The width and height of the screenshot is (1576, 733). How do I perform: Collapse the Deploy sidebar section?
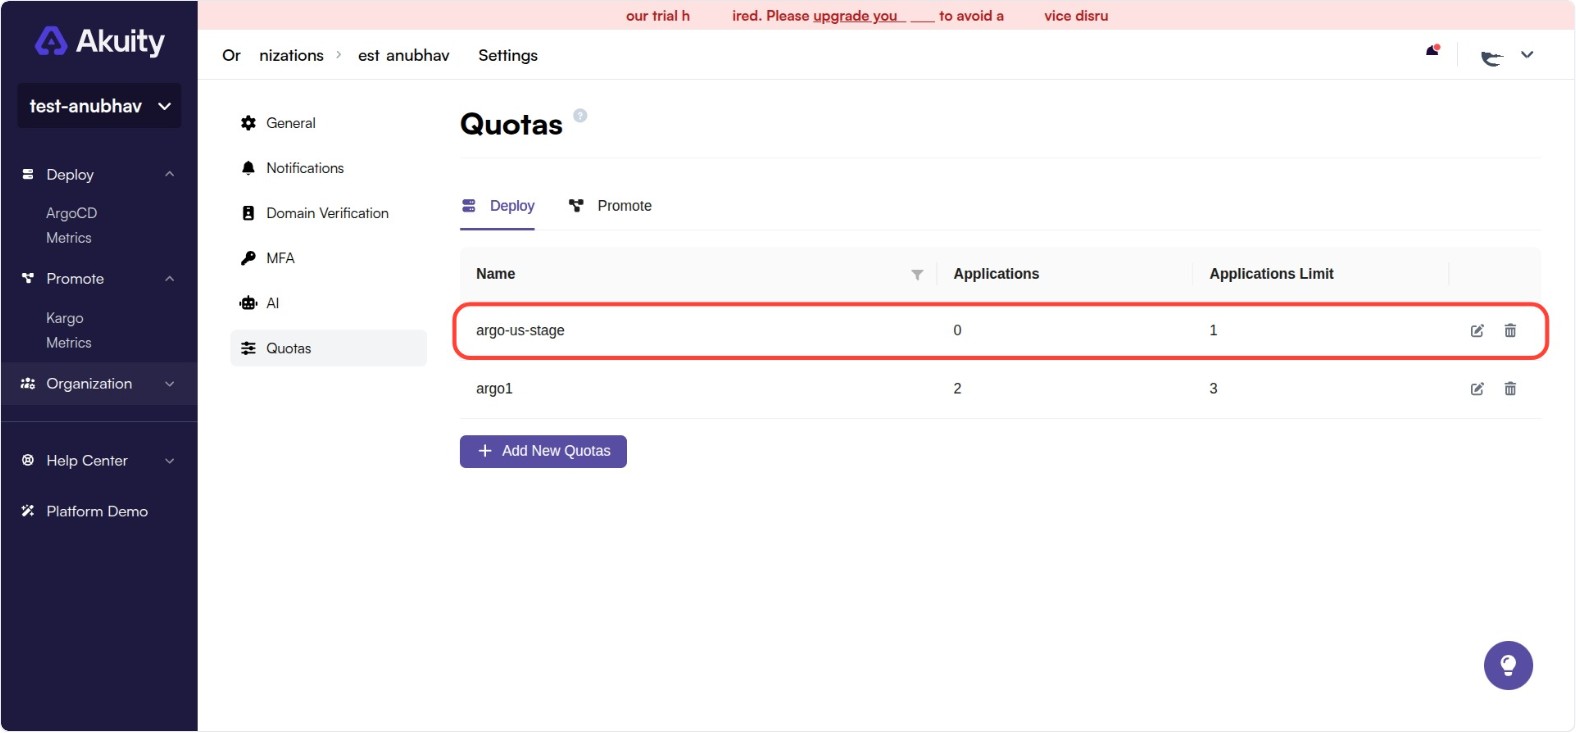click(170, 174)
